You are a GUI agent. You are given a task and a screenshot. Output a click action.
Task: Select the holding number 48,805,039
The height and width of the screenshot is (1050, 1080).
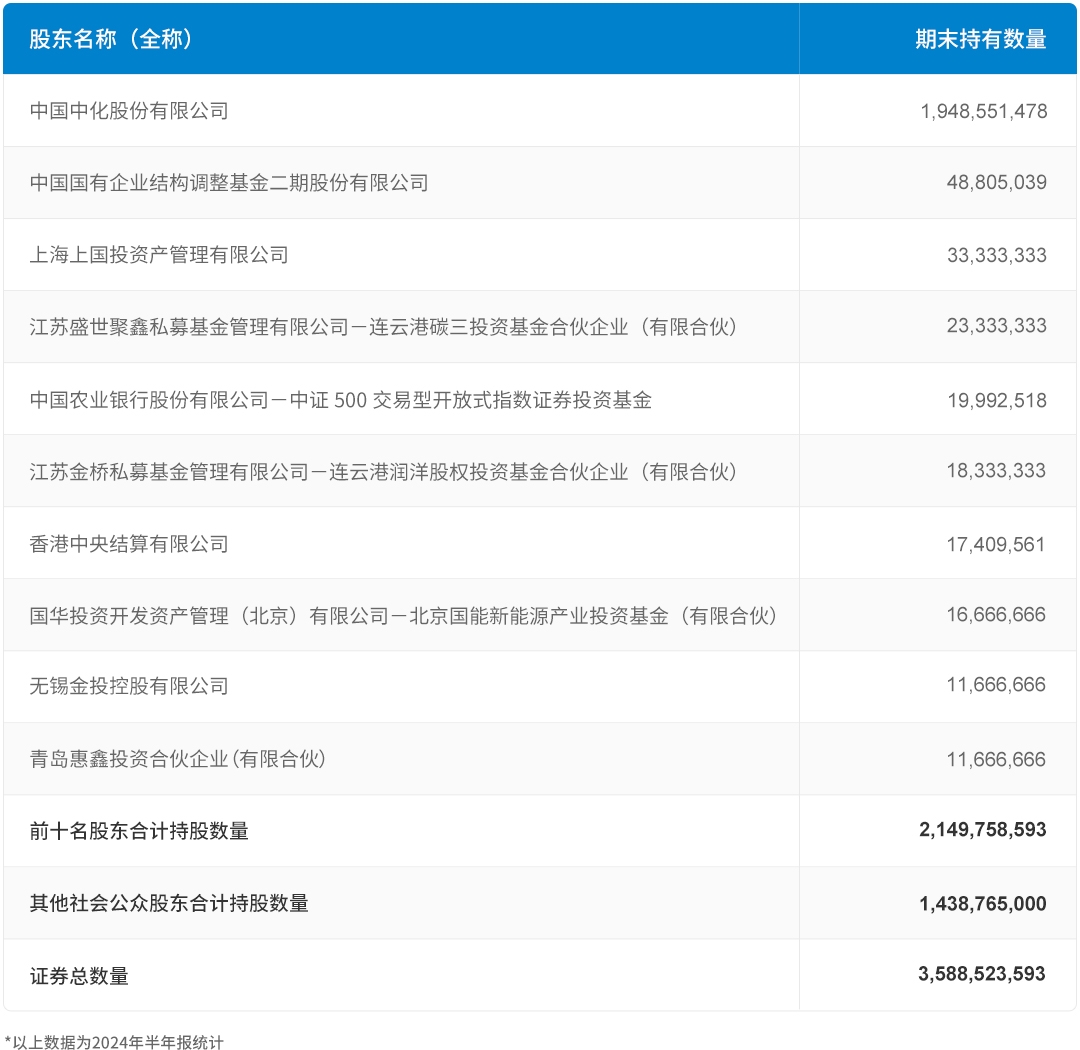pyautogui.click(x=996, y=183)
